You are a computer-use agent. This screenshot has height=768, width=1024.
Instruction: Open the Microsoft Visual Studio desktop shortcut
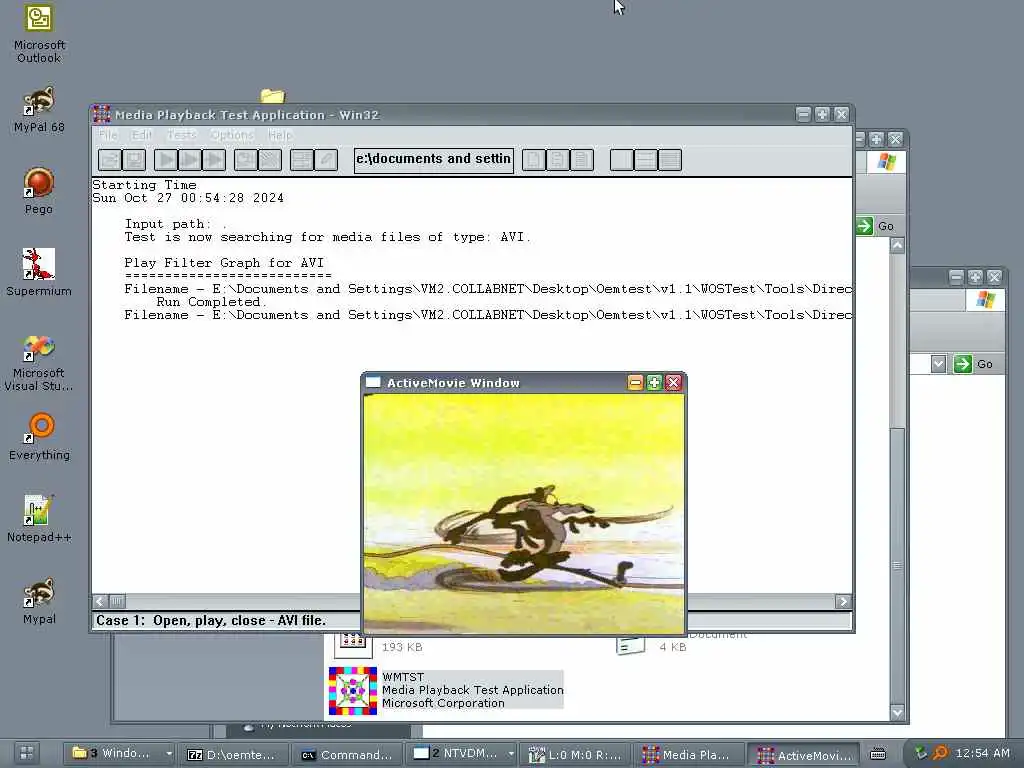(x=39, y=363)
